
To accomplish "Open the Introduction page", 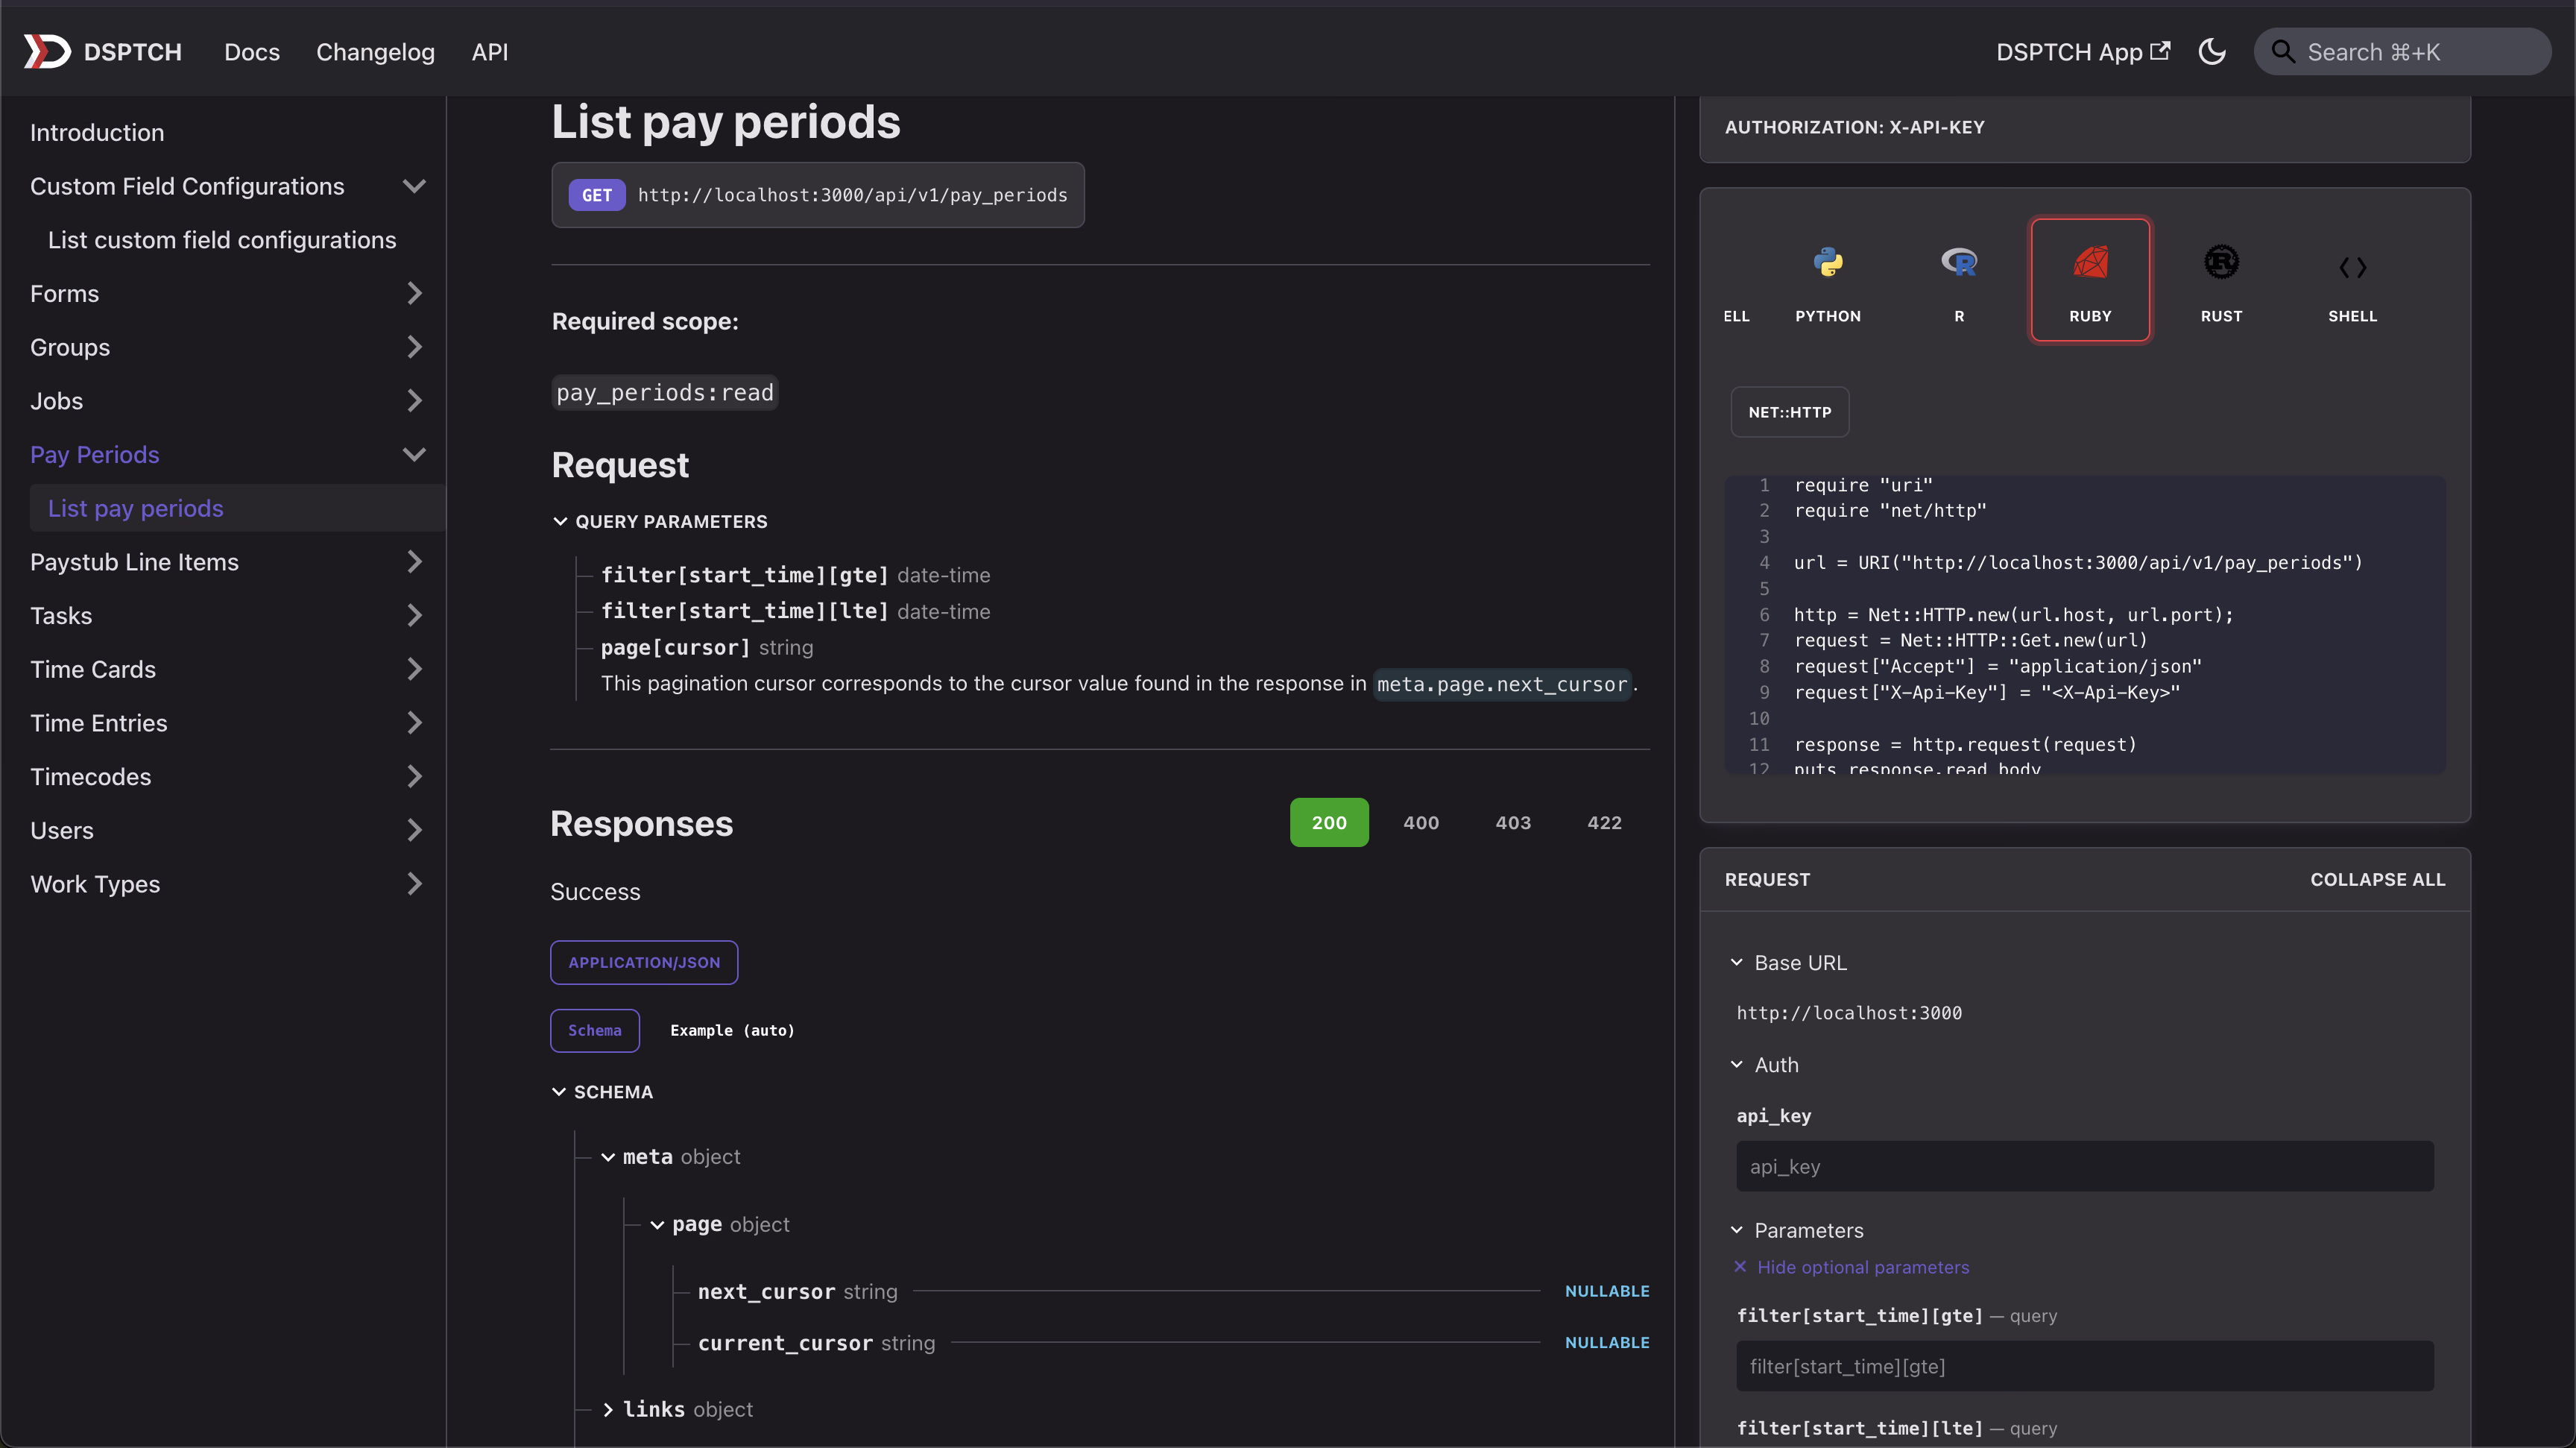I will coord(97,132).
